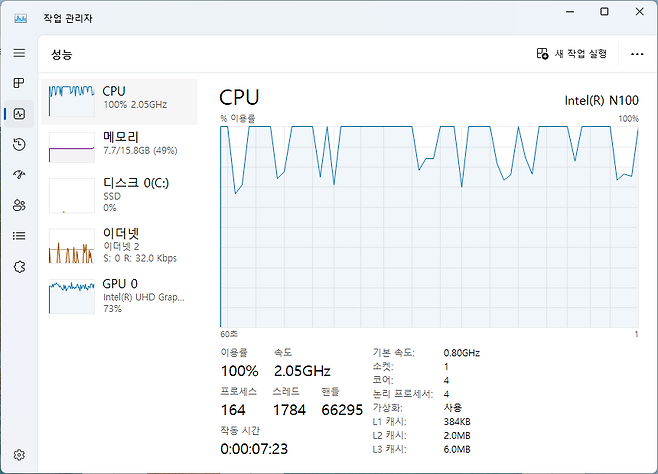Click the CPU usage graph
This screenshot has width=658, height=474.
(x=429, y=225)
